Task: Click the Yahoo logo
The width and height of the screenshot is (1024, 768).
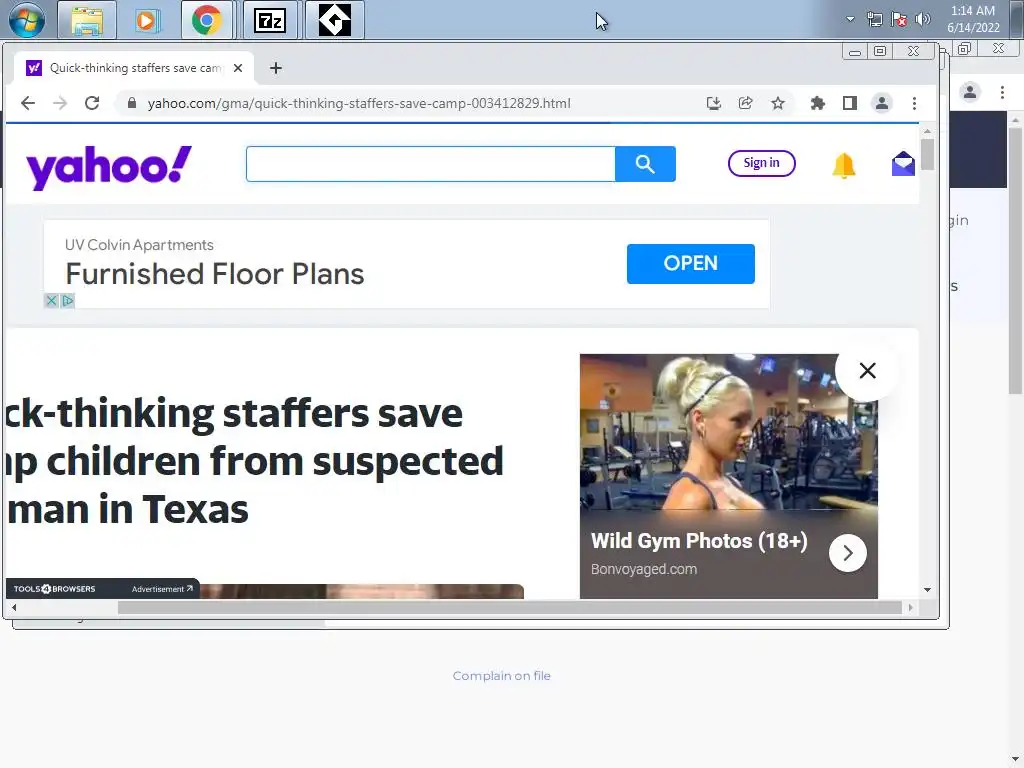Action: pyautogui.click(x=109, y=167)
